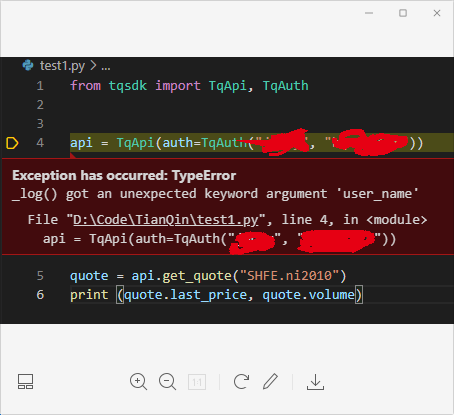Screen dimensions: 454x415
Task: Reset view with the 1:1 icon
Action: coord(197,382)
